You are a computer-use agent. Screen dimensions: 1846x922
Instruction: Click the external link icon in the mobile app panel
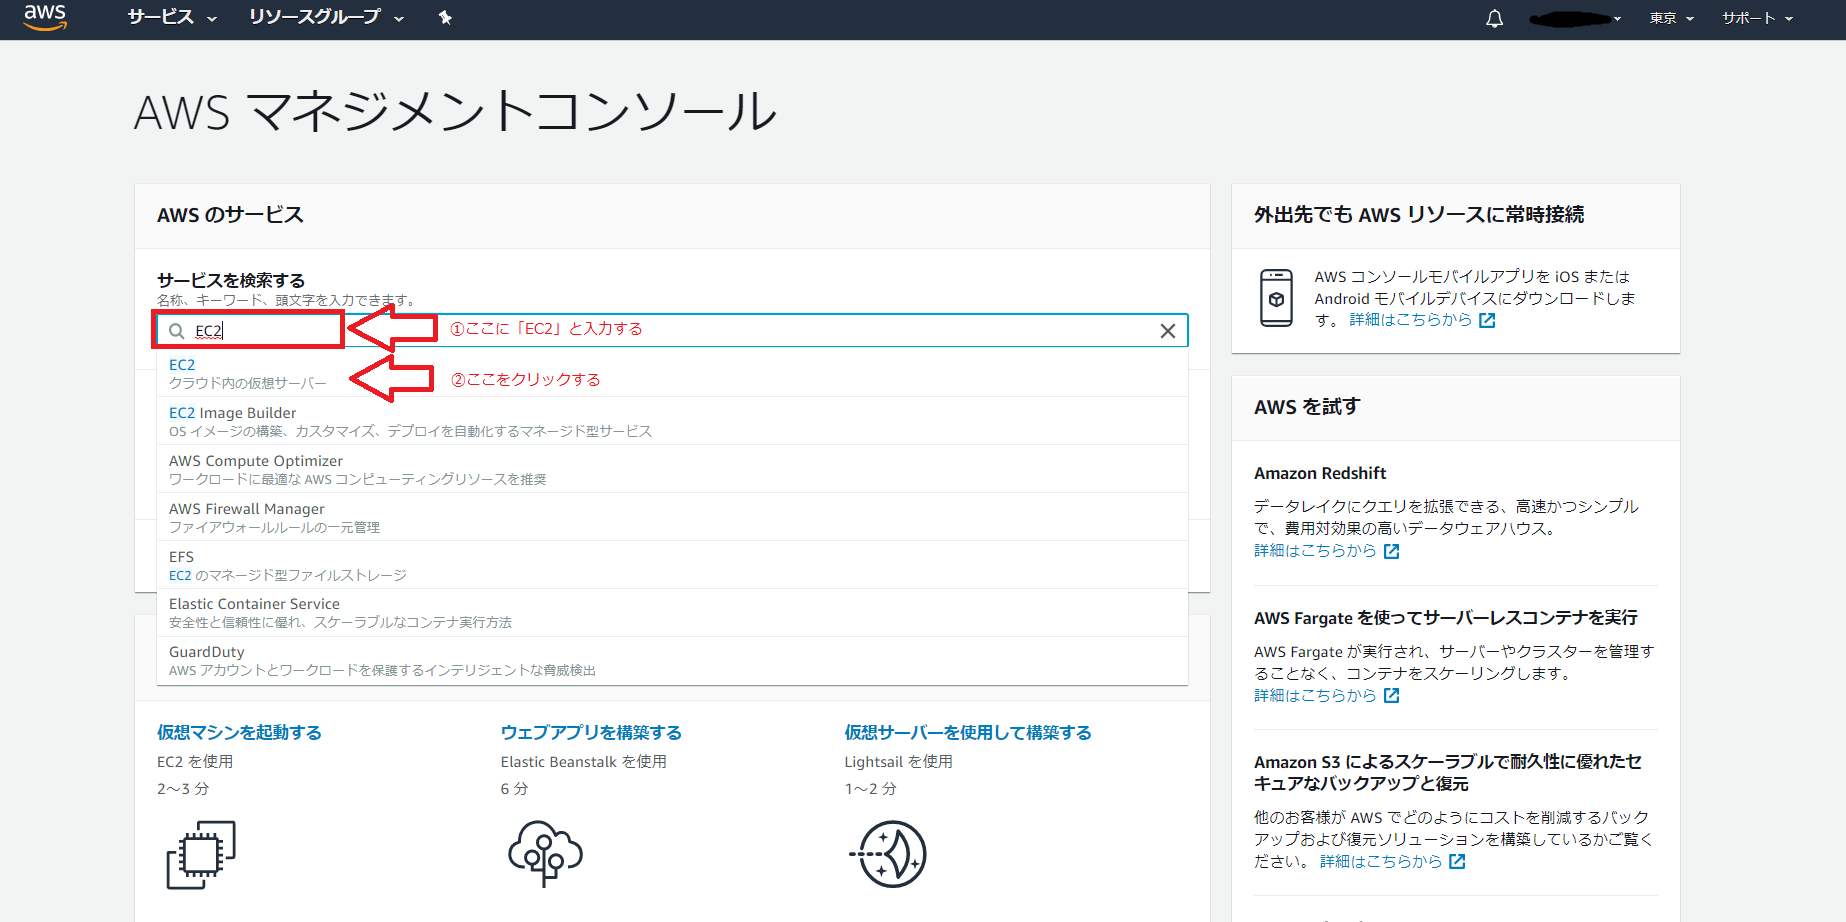[x=1488, y=320]
